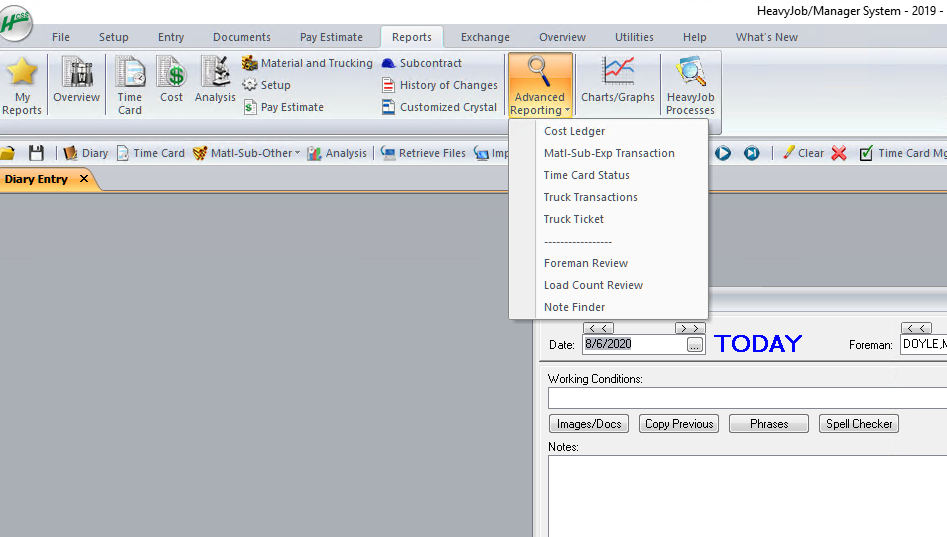Open Time Card from quick toolbar
Image resolution: width=947 pixels, height=537 pixels.
coord(150,153)
